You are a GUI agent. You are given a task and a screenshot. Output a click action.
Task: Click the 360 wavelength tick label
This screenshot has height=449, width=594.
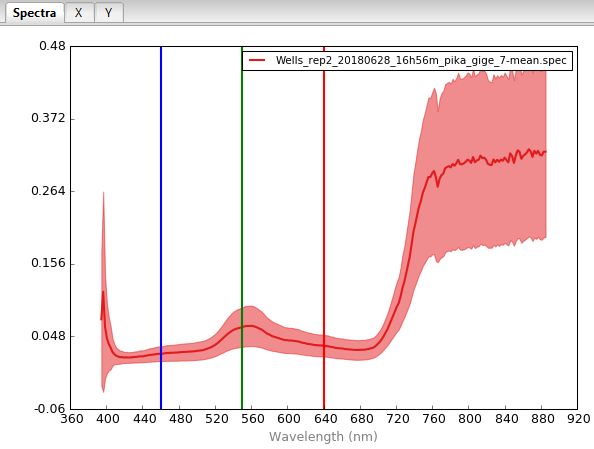click(x=72, y=419)
